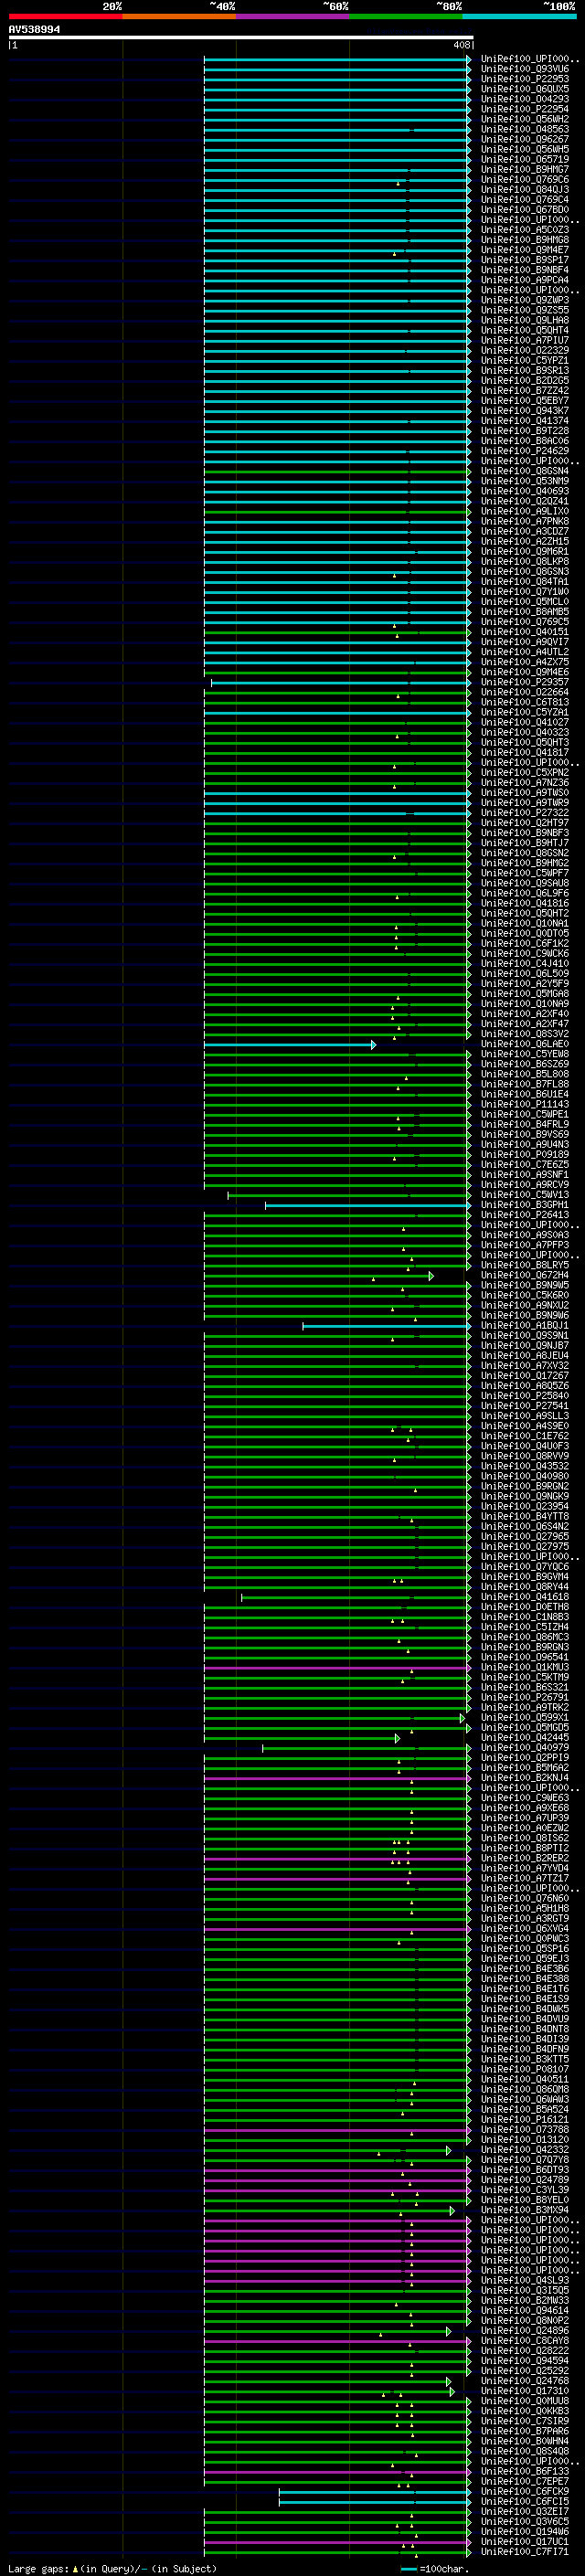Screen dimensions: 585x2576
Task: Click hit label UniRef100_Q96267
Action: coord(525,139)
